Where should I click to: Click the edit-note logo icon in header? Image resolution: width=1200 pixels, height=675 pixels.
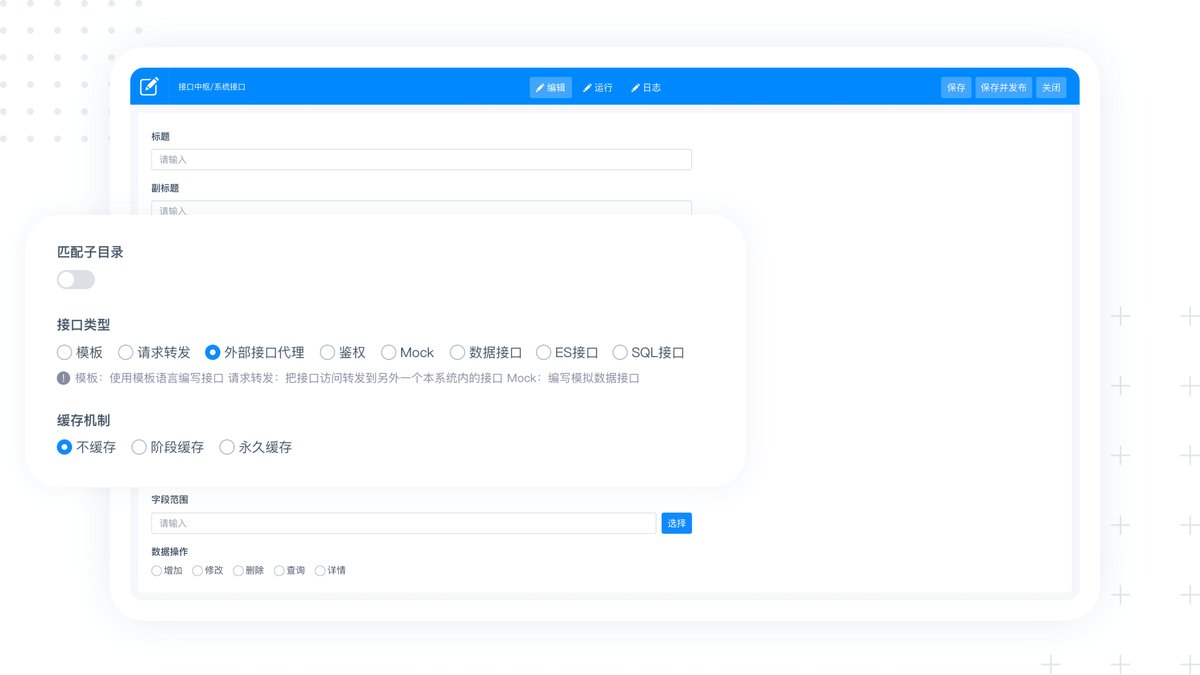pyautogui.click(x=149, y=87)
